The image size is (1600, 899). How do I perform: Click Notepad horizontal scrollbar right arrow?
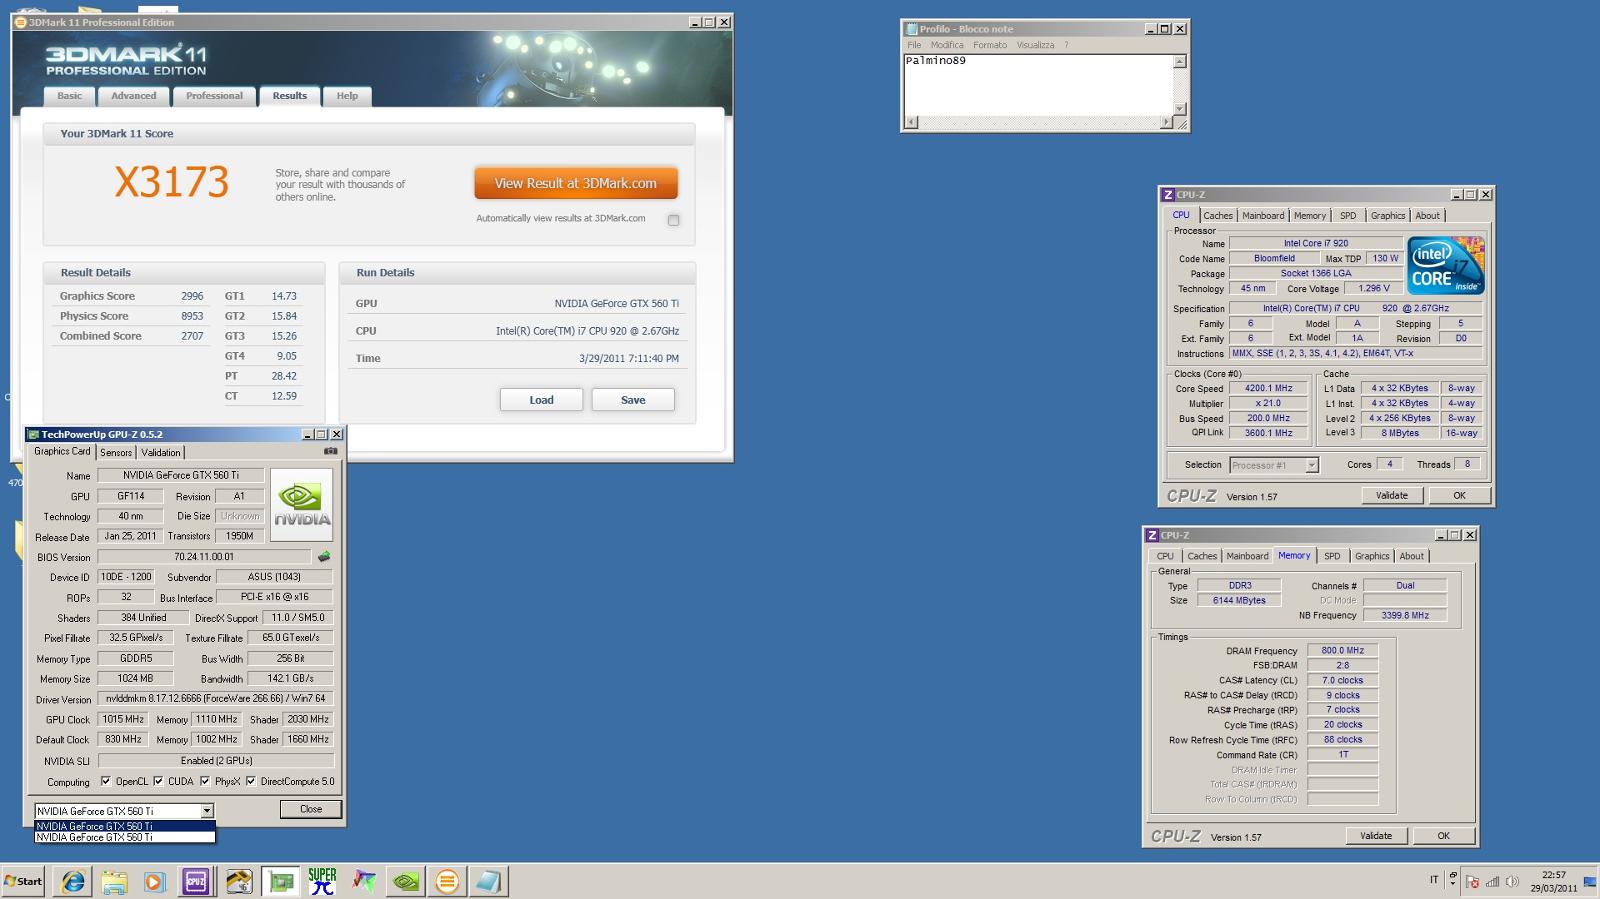tap(1166, 122)
